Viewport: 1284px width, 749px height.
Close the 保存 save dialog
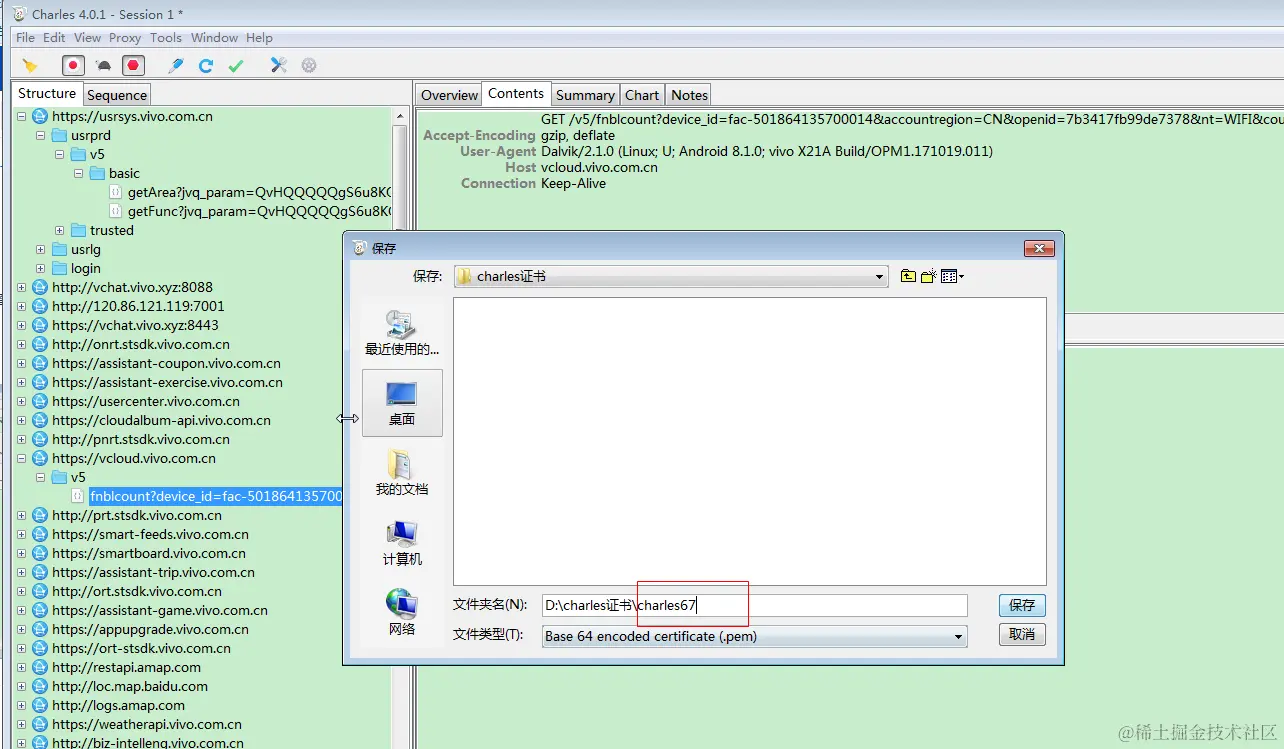[1040, 248]
